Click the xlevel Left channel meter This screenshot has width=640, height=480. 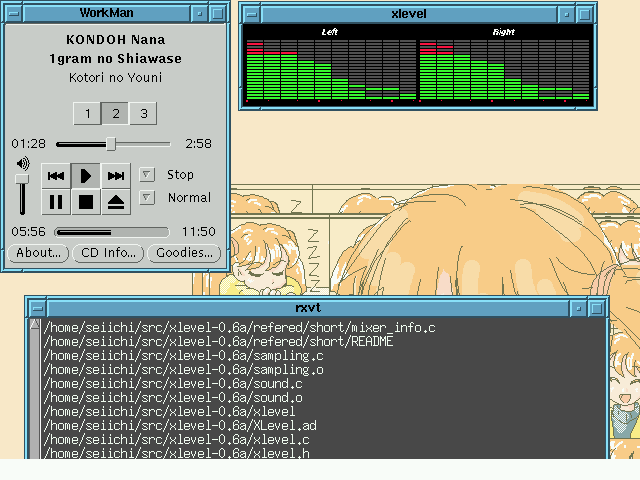point(331,69)
